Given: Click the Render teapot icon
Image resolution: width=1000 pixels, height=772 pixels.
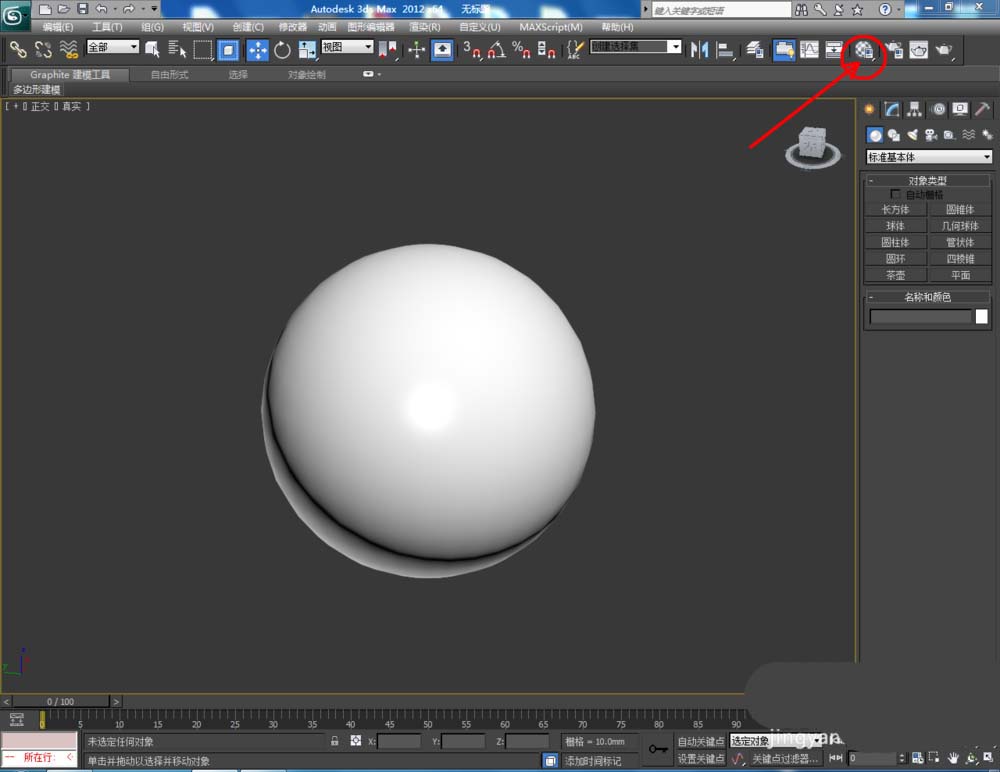Looking at the screenshot, I should click(942, 49).
